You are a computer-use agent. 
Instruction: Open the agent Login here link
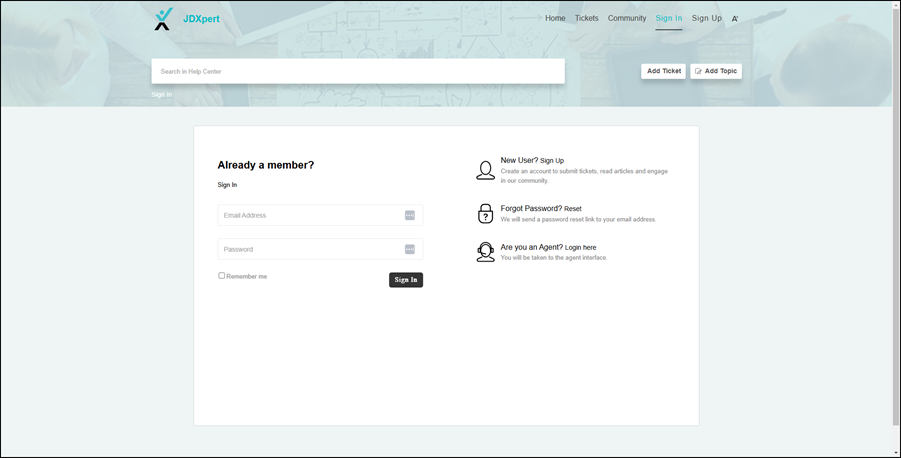[580, 247]
